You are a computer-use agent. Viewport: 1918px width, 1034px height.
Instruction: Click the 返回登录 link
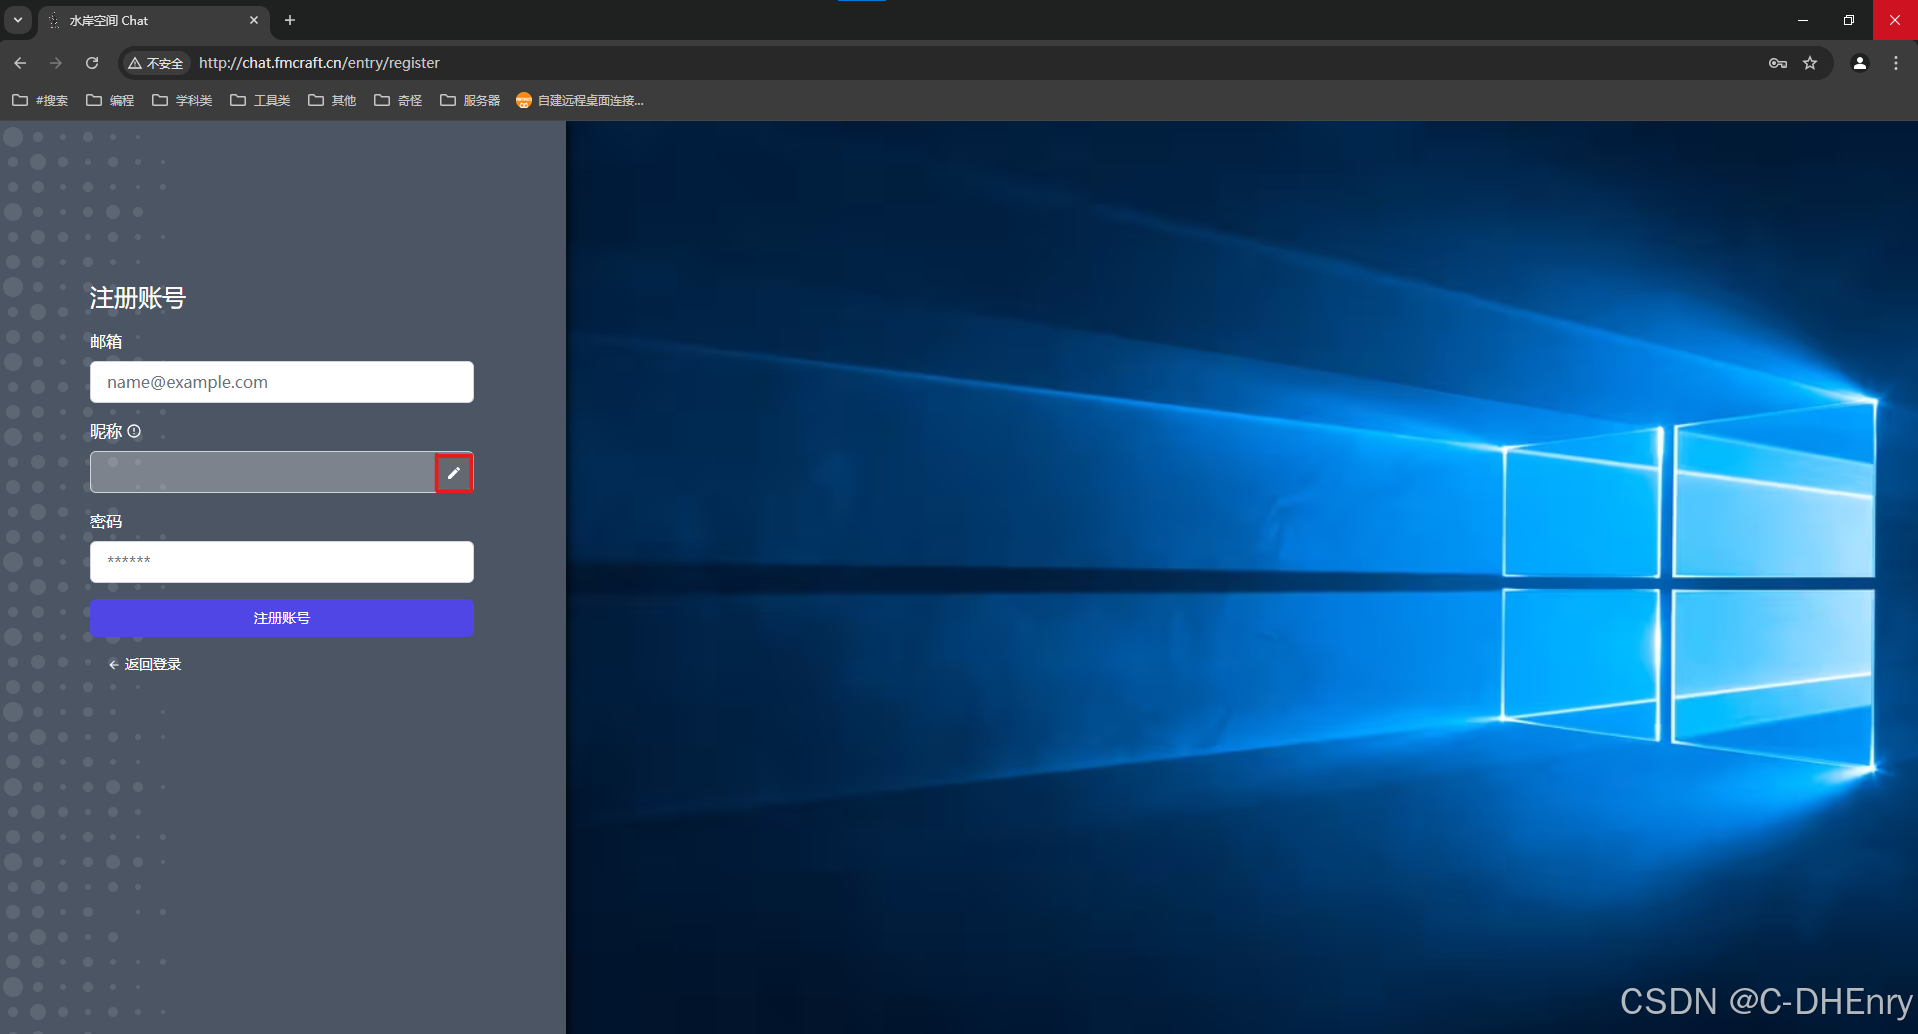[145, 664]
